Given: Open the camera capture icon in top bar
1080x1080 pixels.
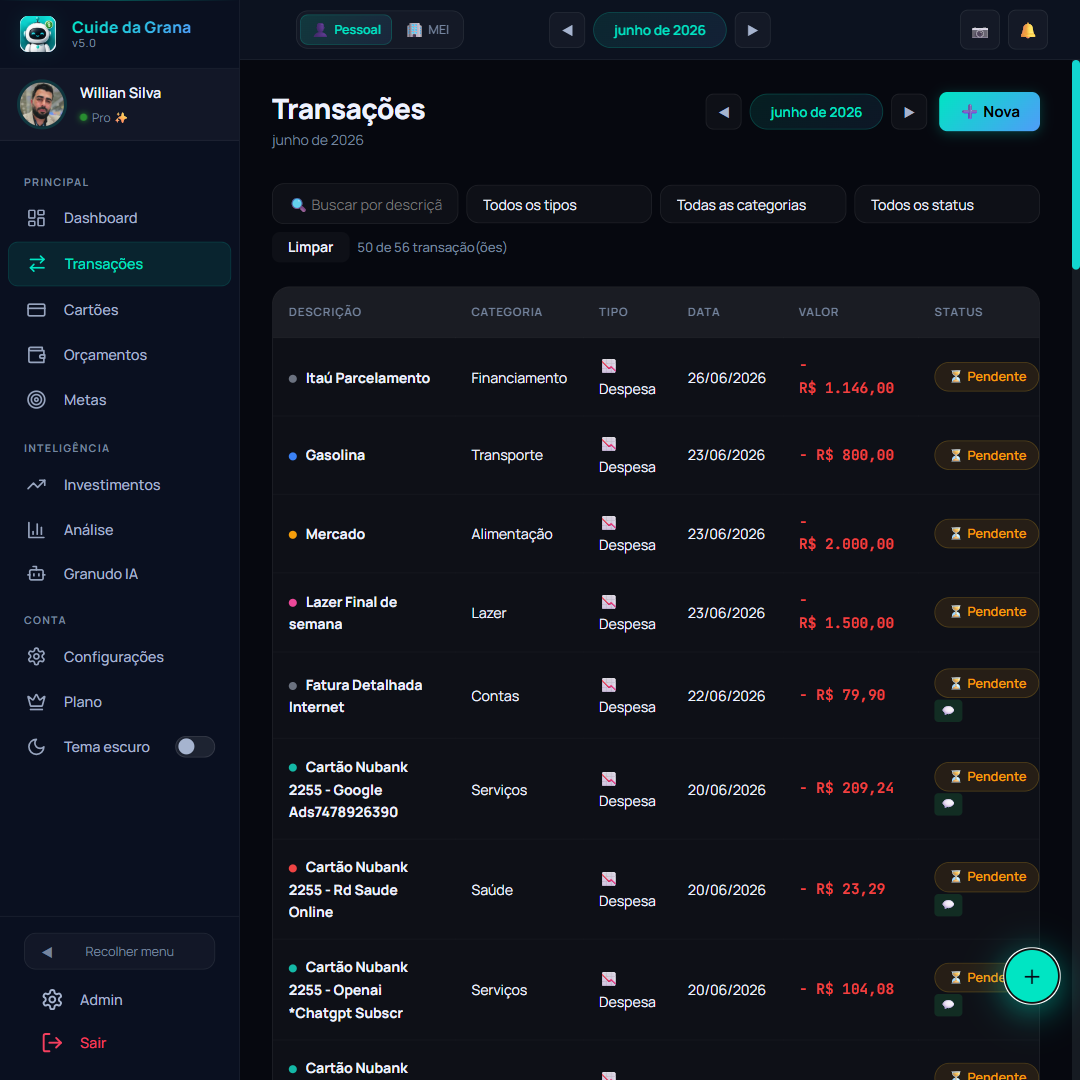Looking at the screenshot, I should (x=979, y=31).
